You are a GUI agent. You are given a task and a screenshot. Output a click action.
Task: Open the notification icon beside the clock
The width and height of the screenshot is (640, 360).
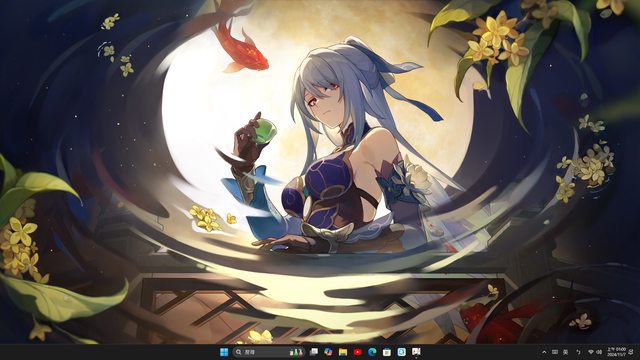(x=632, y=352)
